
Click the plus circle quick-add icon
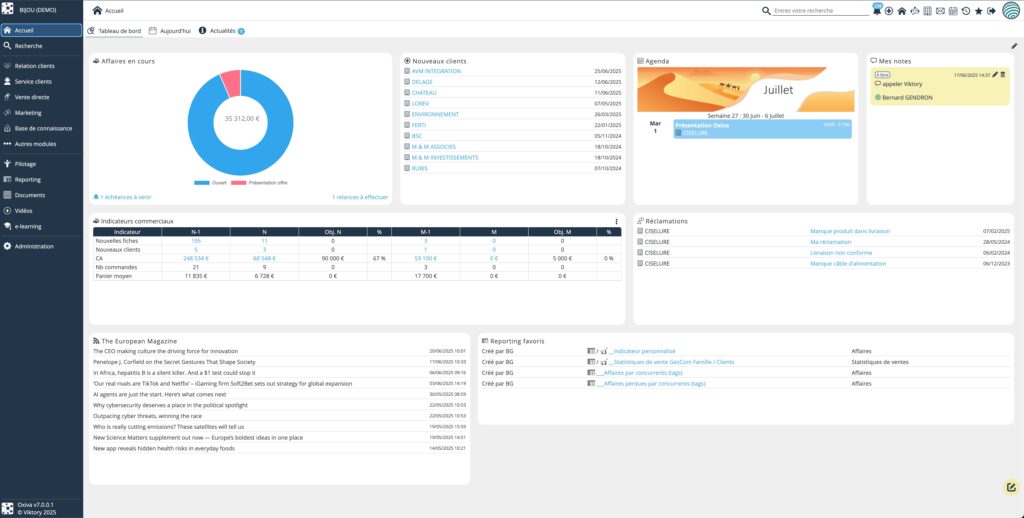coord(889,11)
